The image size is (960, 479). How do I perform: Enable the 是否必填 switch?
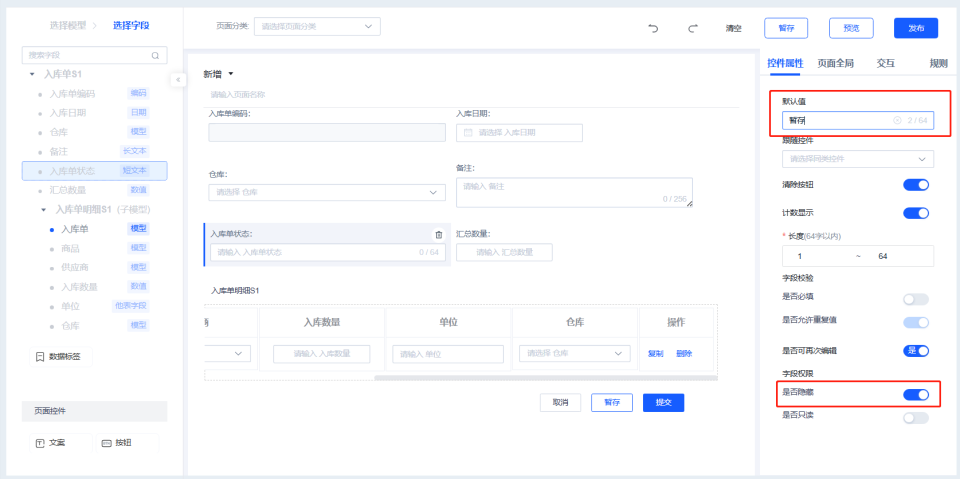(x=916, y=299)
